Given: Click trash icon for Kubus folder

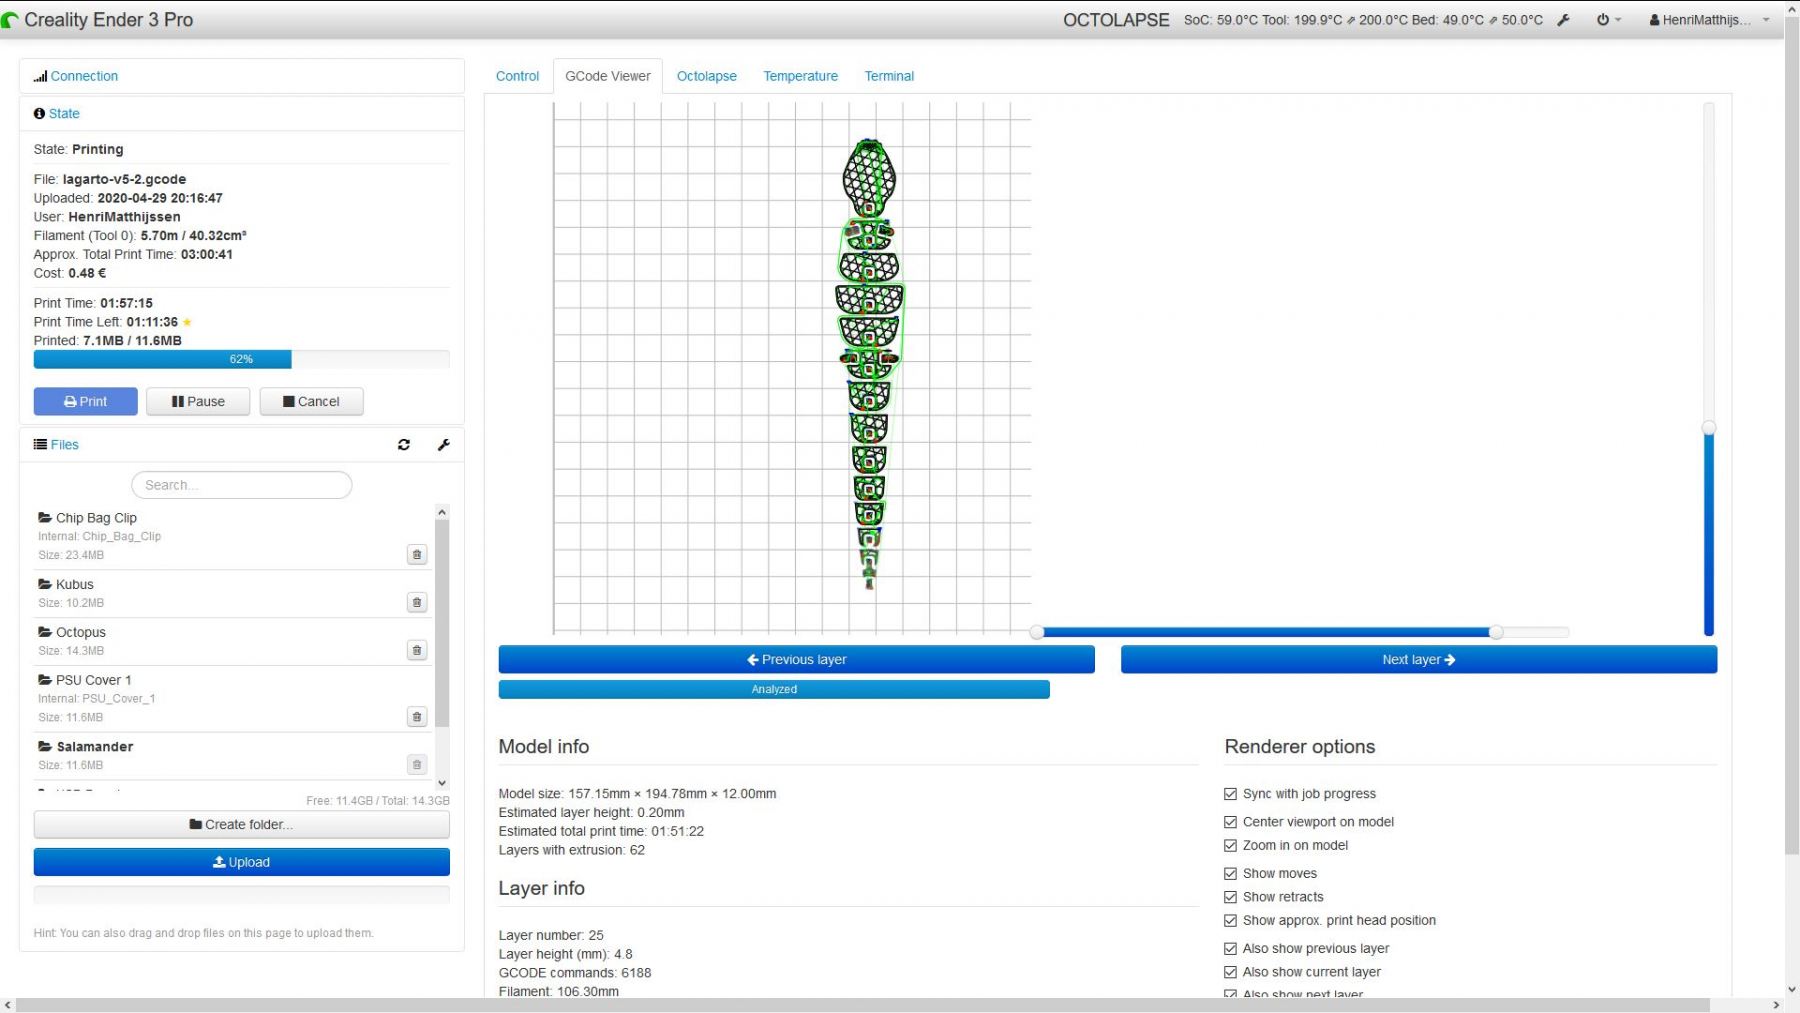Looking at the screenshot, I should [417, 602].
